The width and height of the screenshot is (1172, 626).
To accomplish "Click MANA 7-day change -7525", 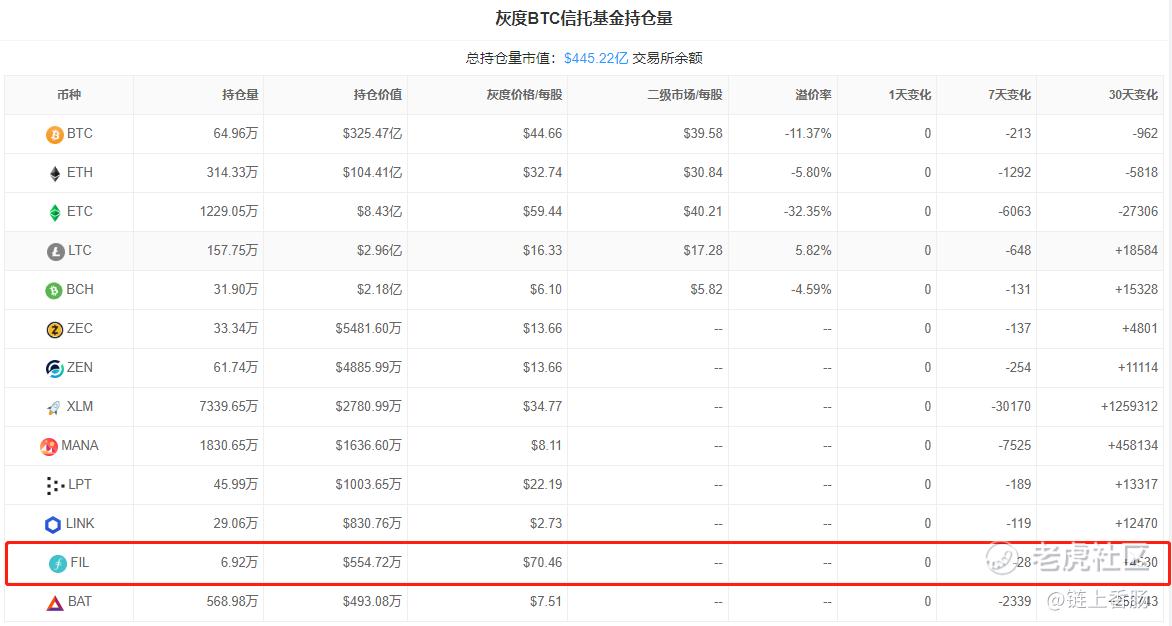I will 1014,445.
